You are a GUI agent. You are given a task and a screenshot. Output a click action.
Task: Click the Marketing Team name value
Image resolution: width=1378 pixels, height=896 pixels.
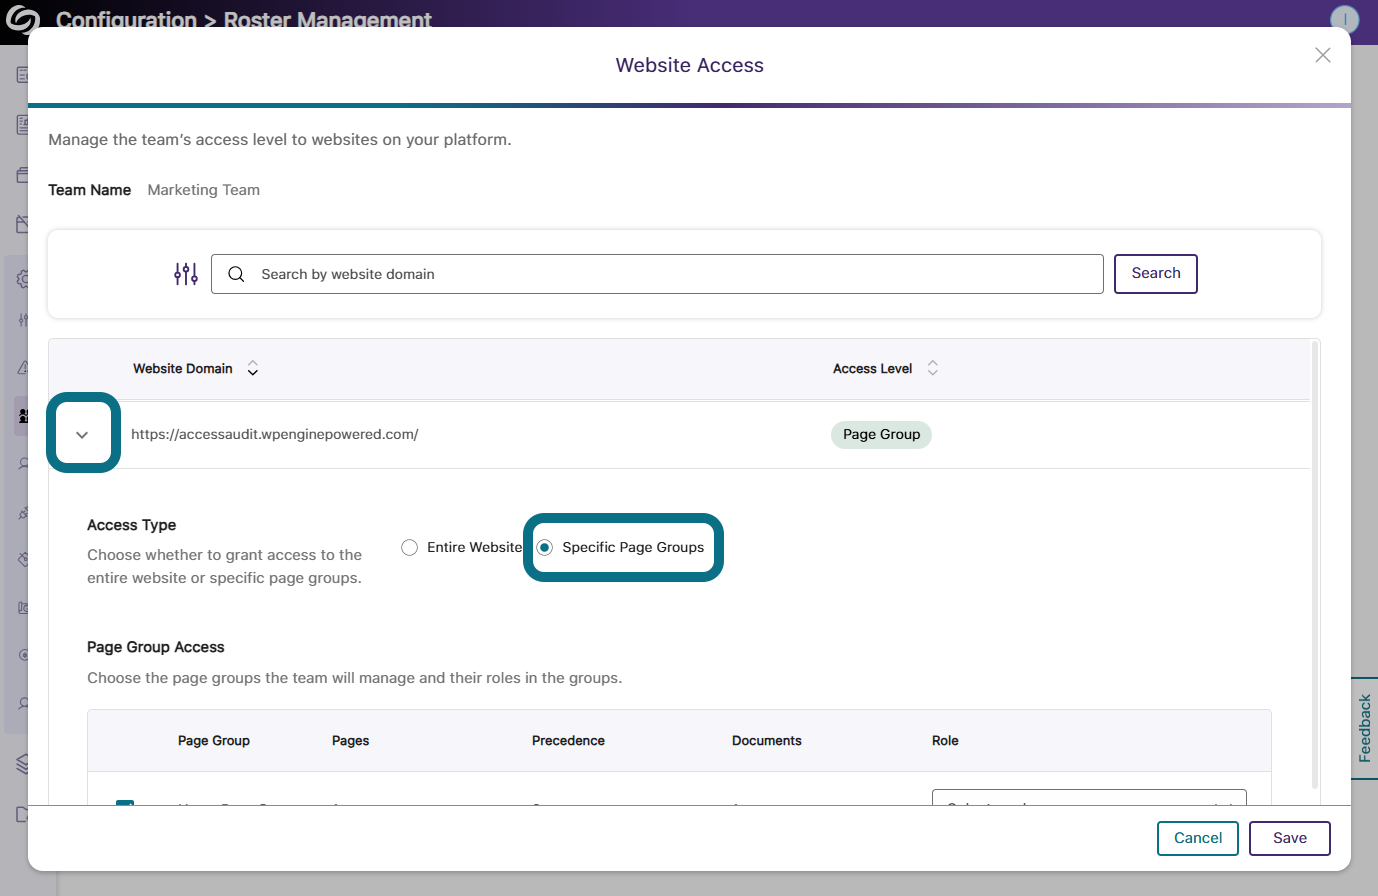[x=204, y=190]
